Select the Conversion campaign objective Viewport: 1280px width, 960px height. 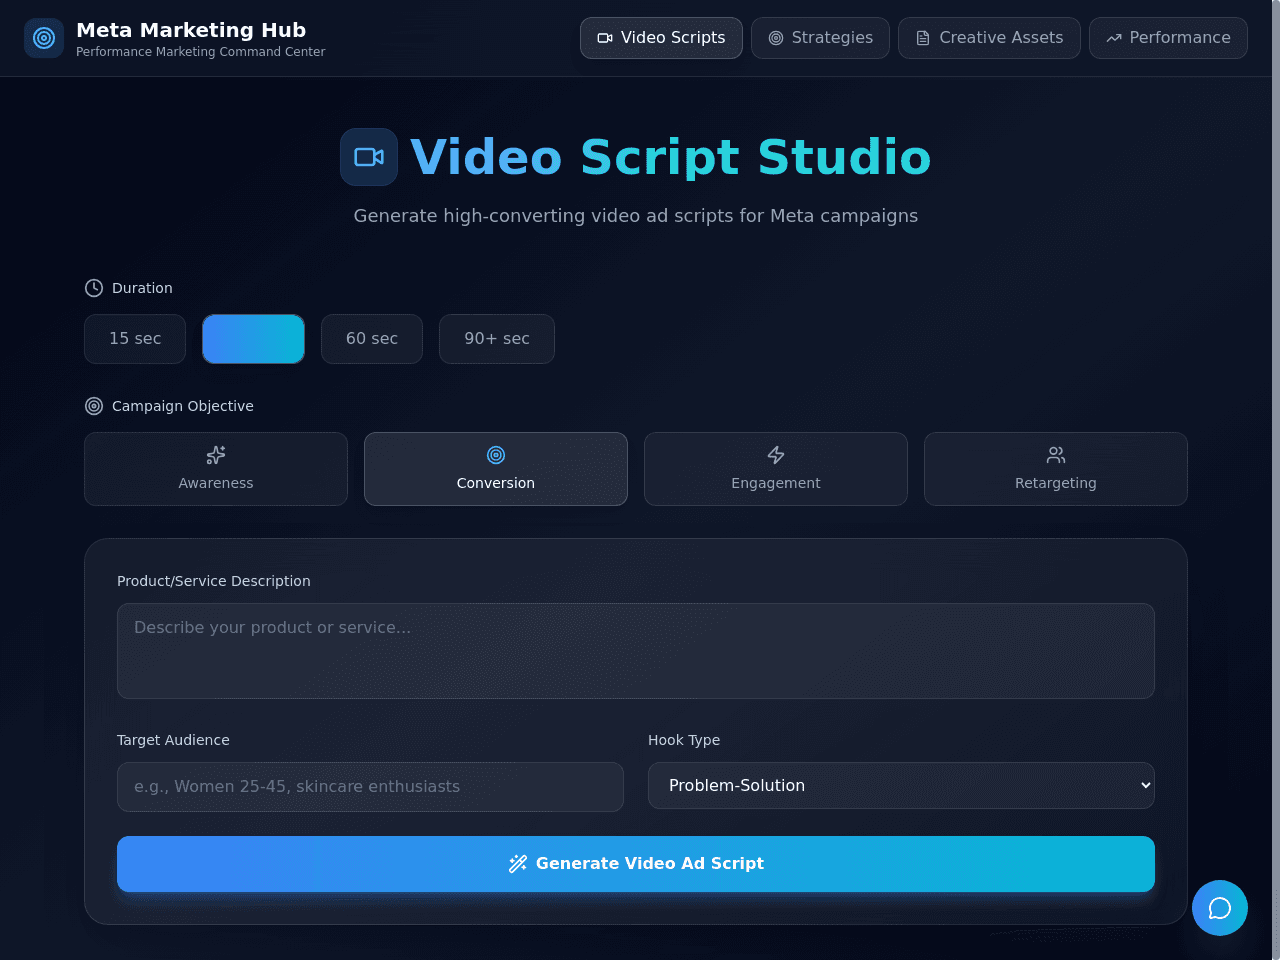pos(496,469)
